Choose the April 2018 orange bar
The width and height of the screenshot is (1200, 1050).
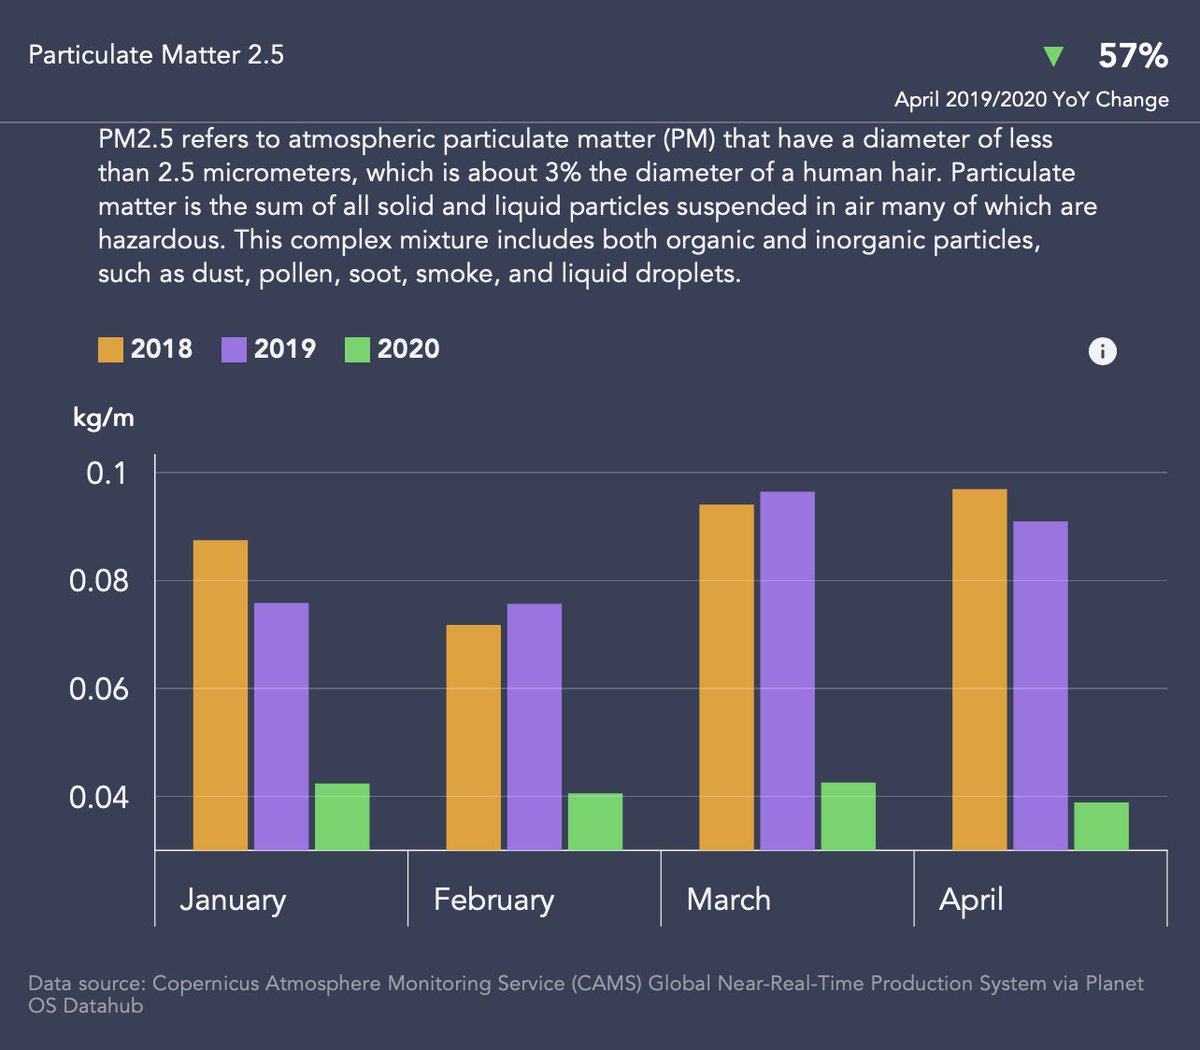click(x=979, y=669)
